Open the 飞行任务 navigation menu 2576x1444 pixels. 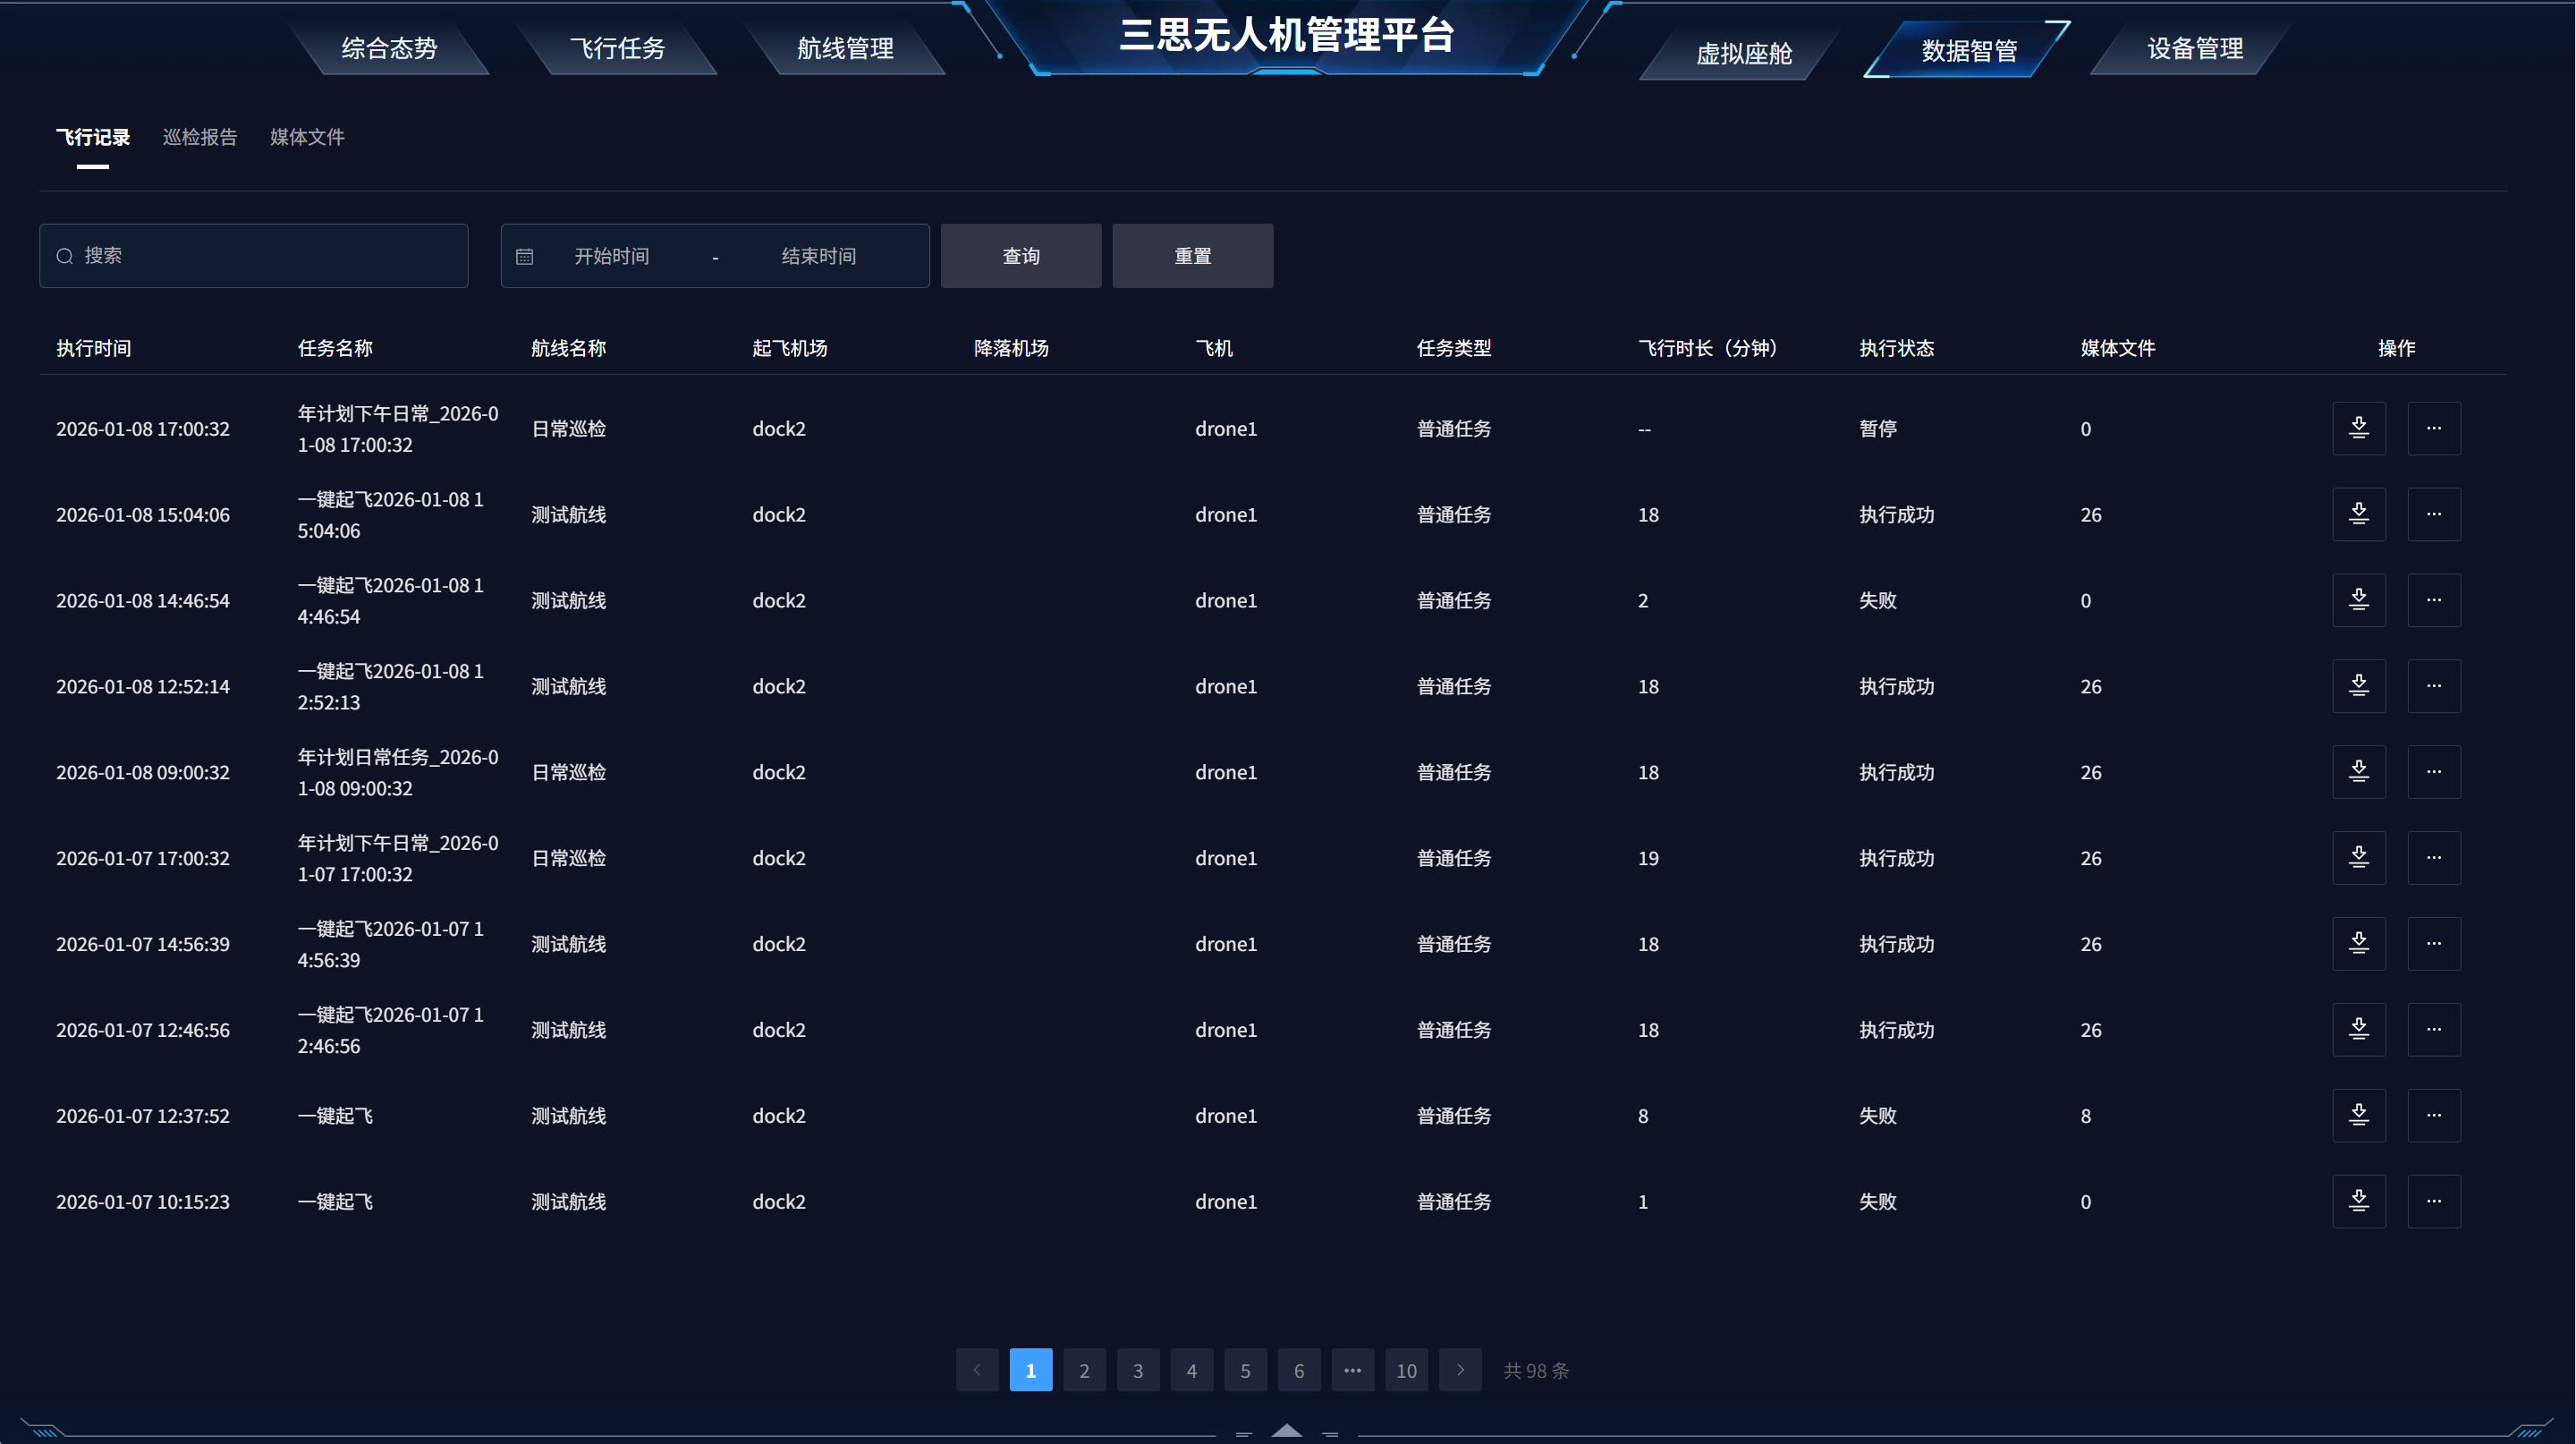tap(617, 48)
